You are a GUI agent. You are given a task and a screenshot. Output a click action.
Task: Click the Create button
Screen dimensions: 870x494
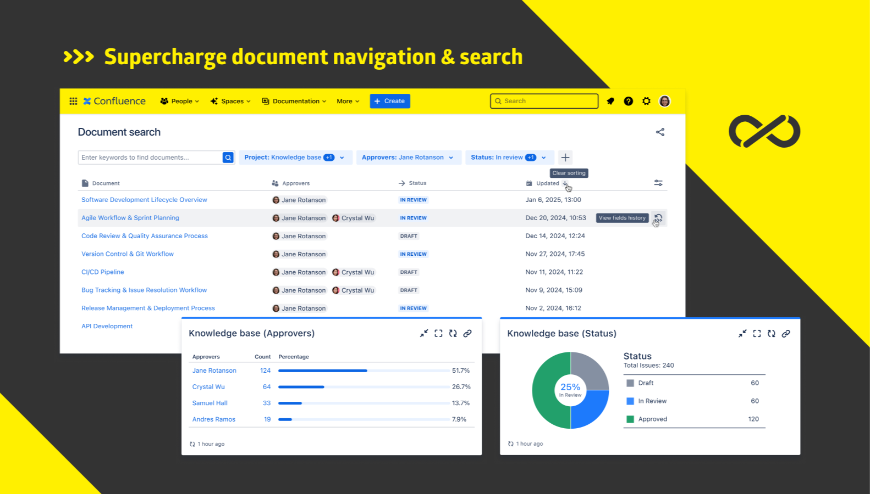[390, 101]
